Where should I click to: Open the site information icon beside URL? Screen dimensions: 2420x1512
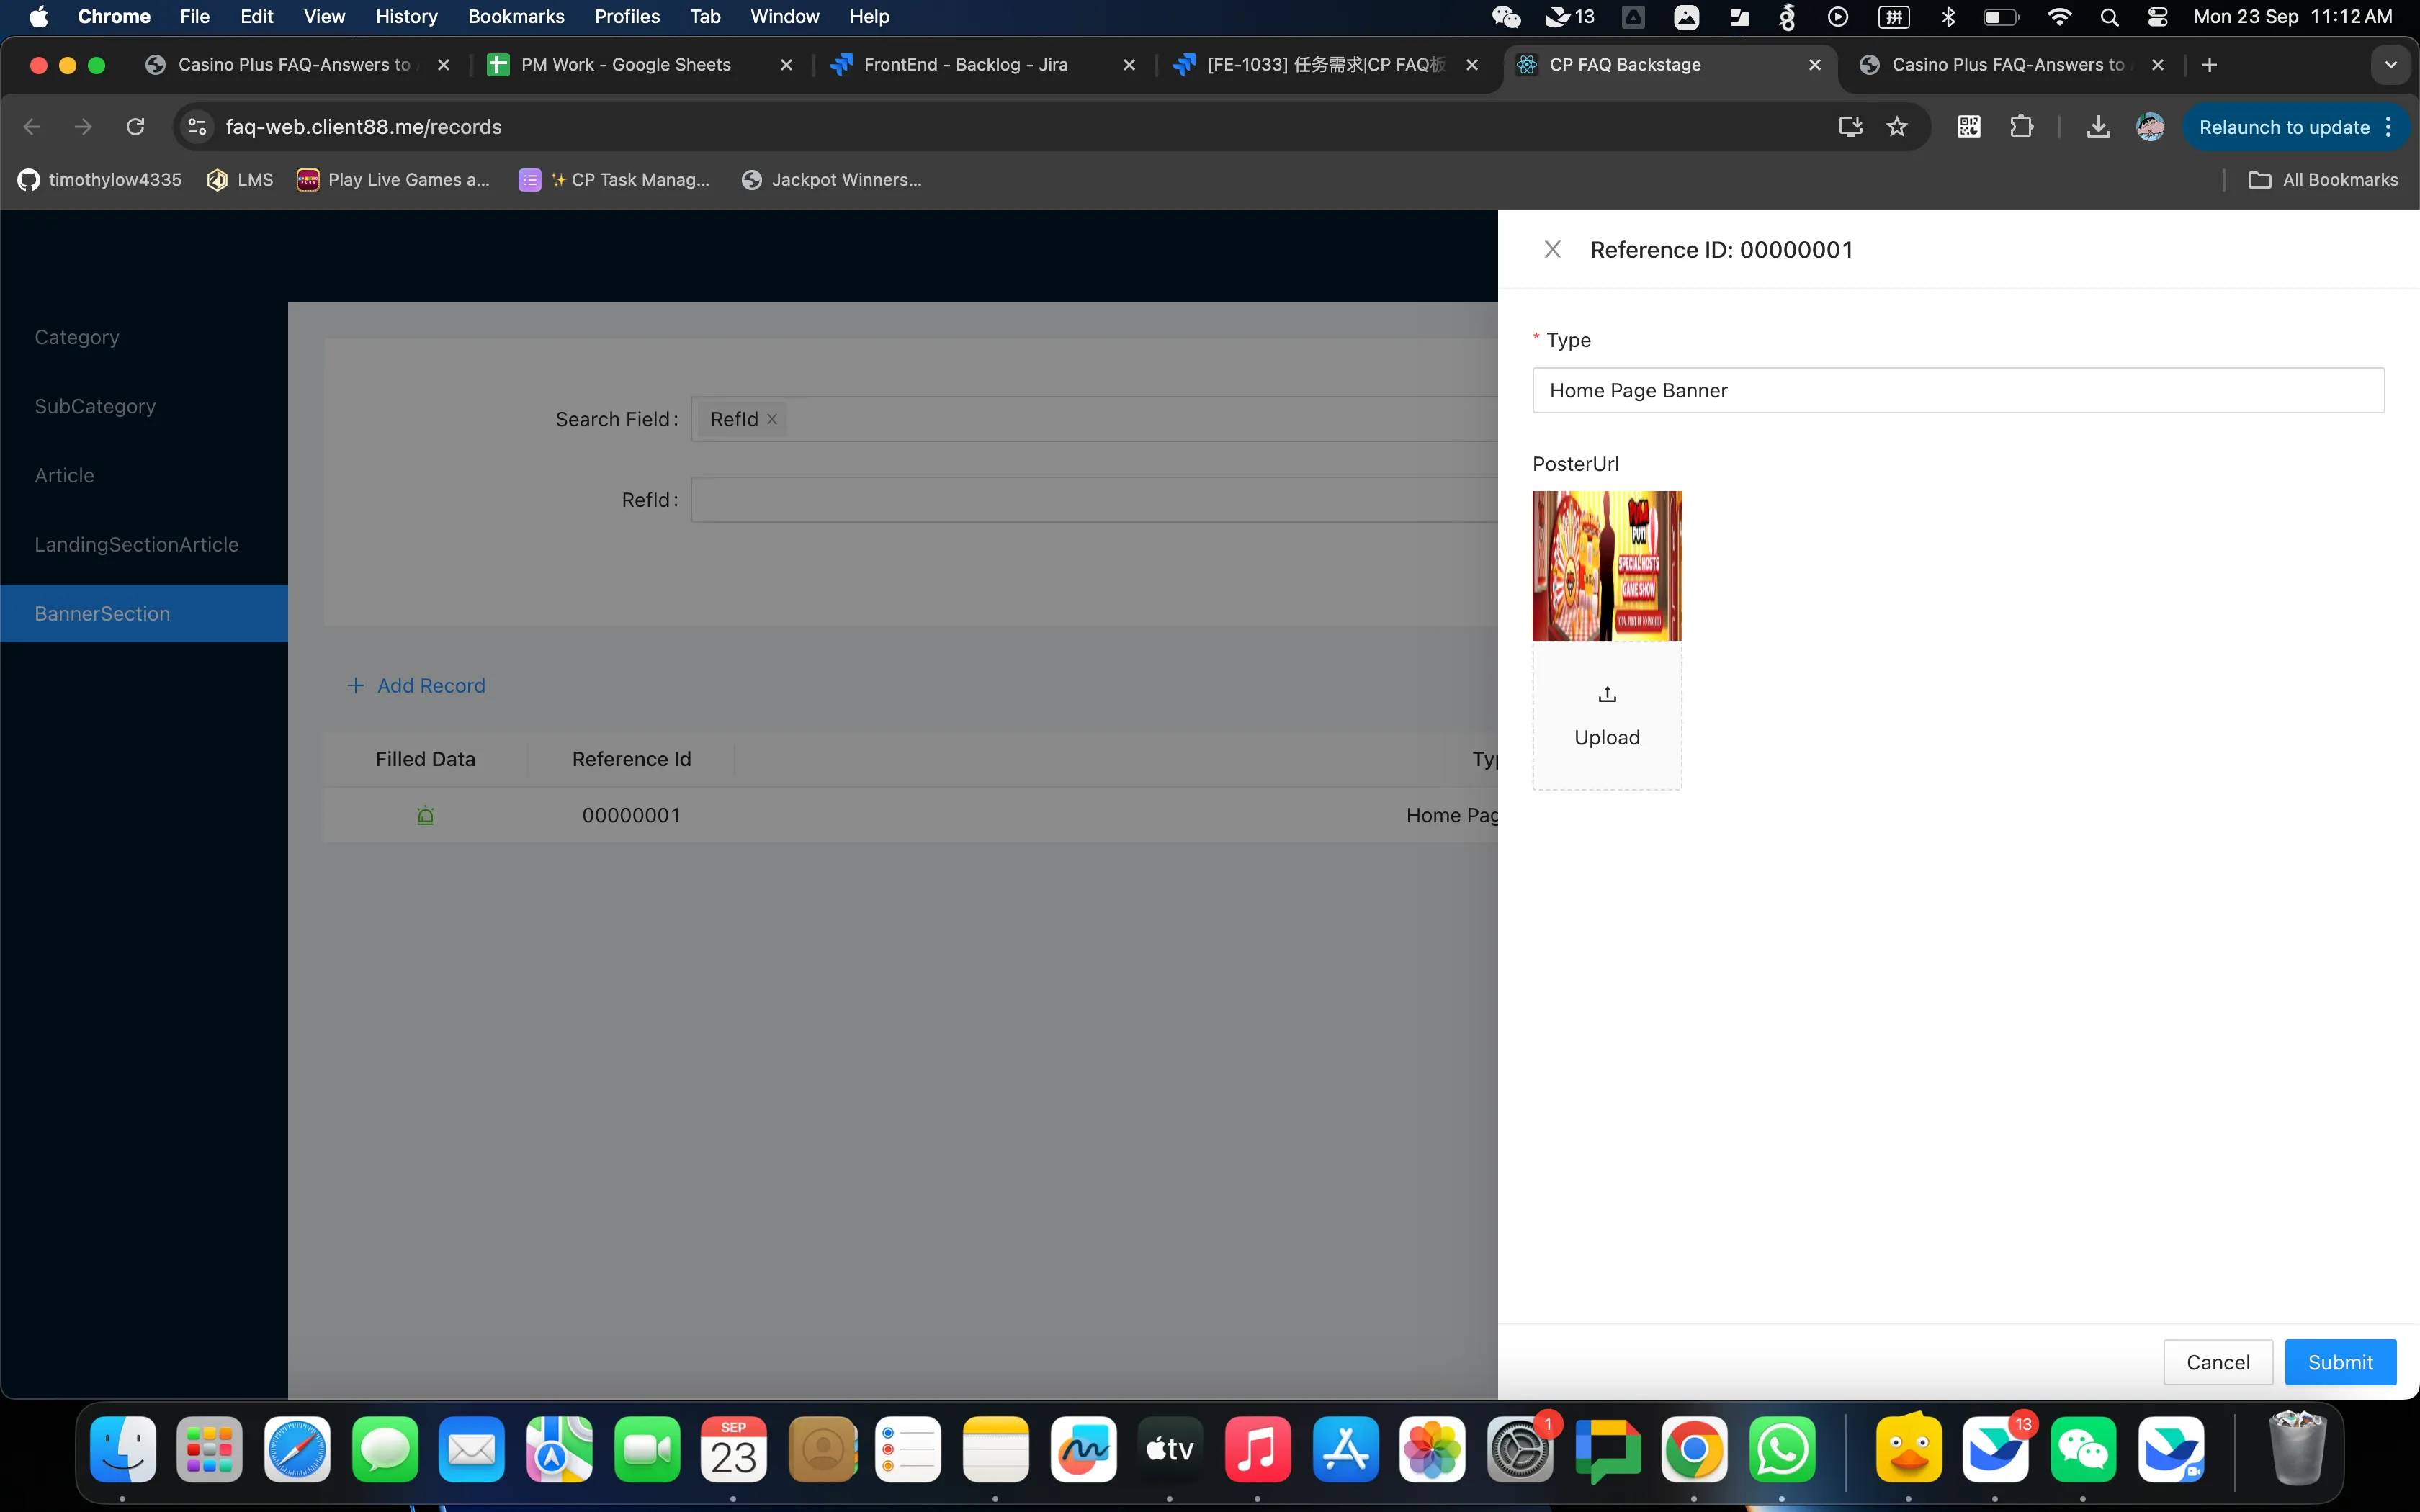(197, 127)
